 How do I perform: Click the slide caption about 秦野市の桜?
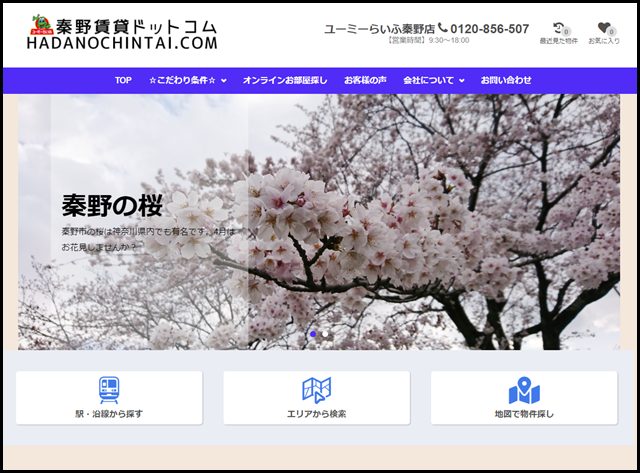(148, 239)
